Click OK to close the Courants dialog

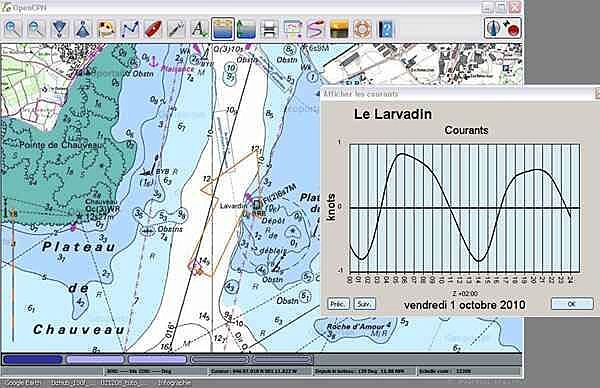pyautogui.click(x=572, y=304)
